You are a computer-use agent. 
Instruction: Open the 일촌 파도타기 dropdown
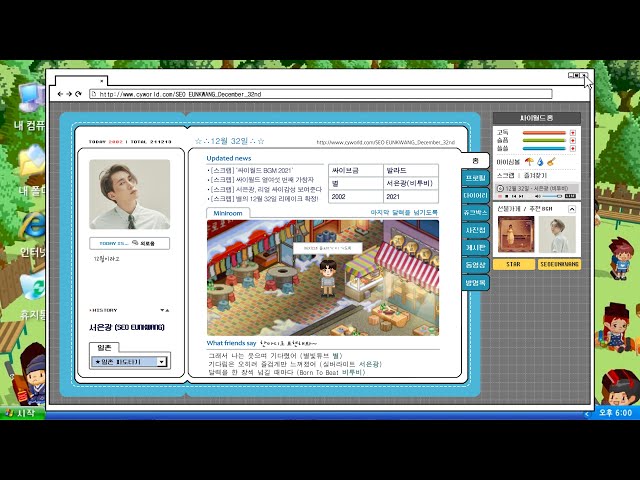pos(130,362)
